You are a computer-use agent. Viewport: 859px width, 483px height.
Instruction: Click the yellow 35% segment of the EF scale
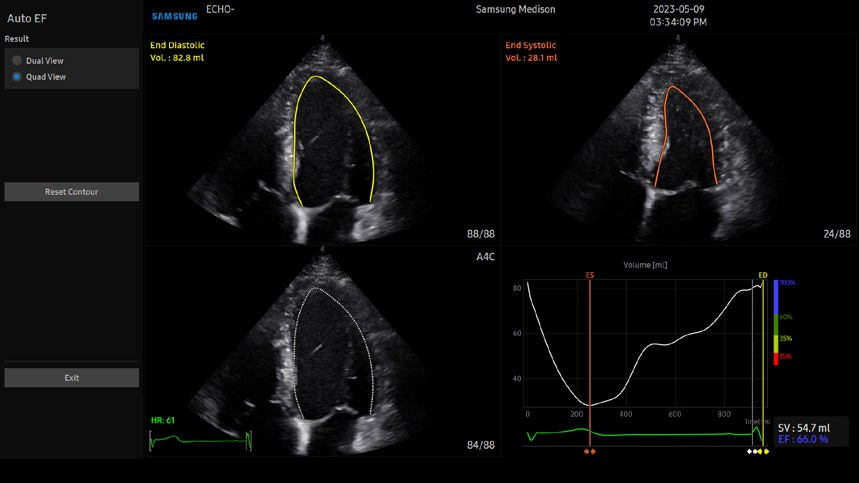(x=776, y=344)
